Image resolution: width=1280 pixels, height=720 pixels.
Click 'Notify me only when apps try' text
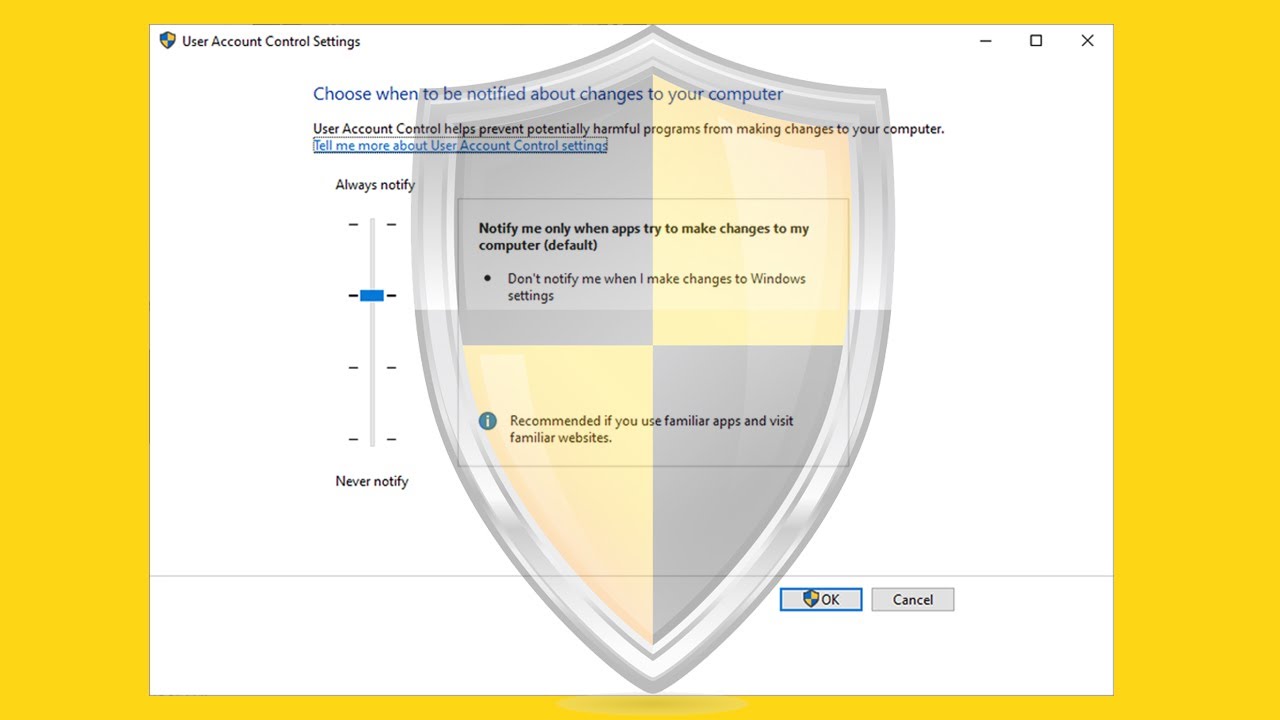(644, 237)
